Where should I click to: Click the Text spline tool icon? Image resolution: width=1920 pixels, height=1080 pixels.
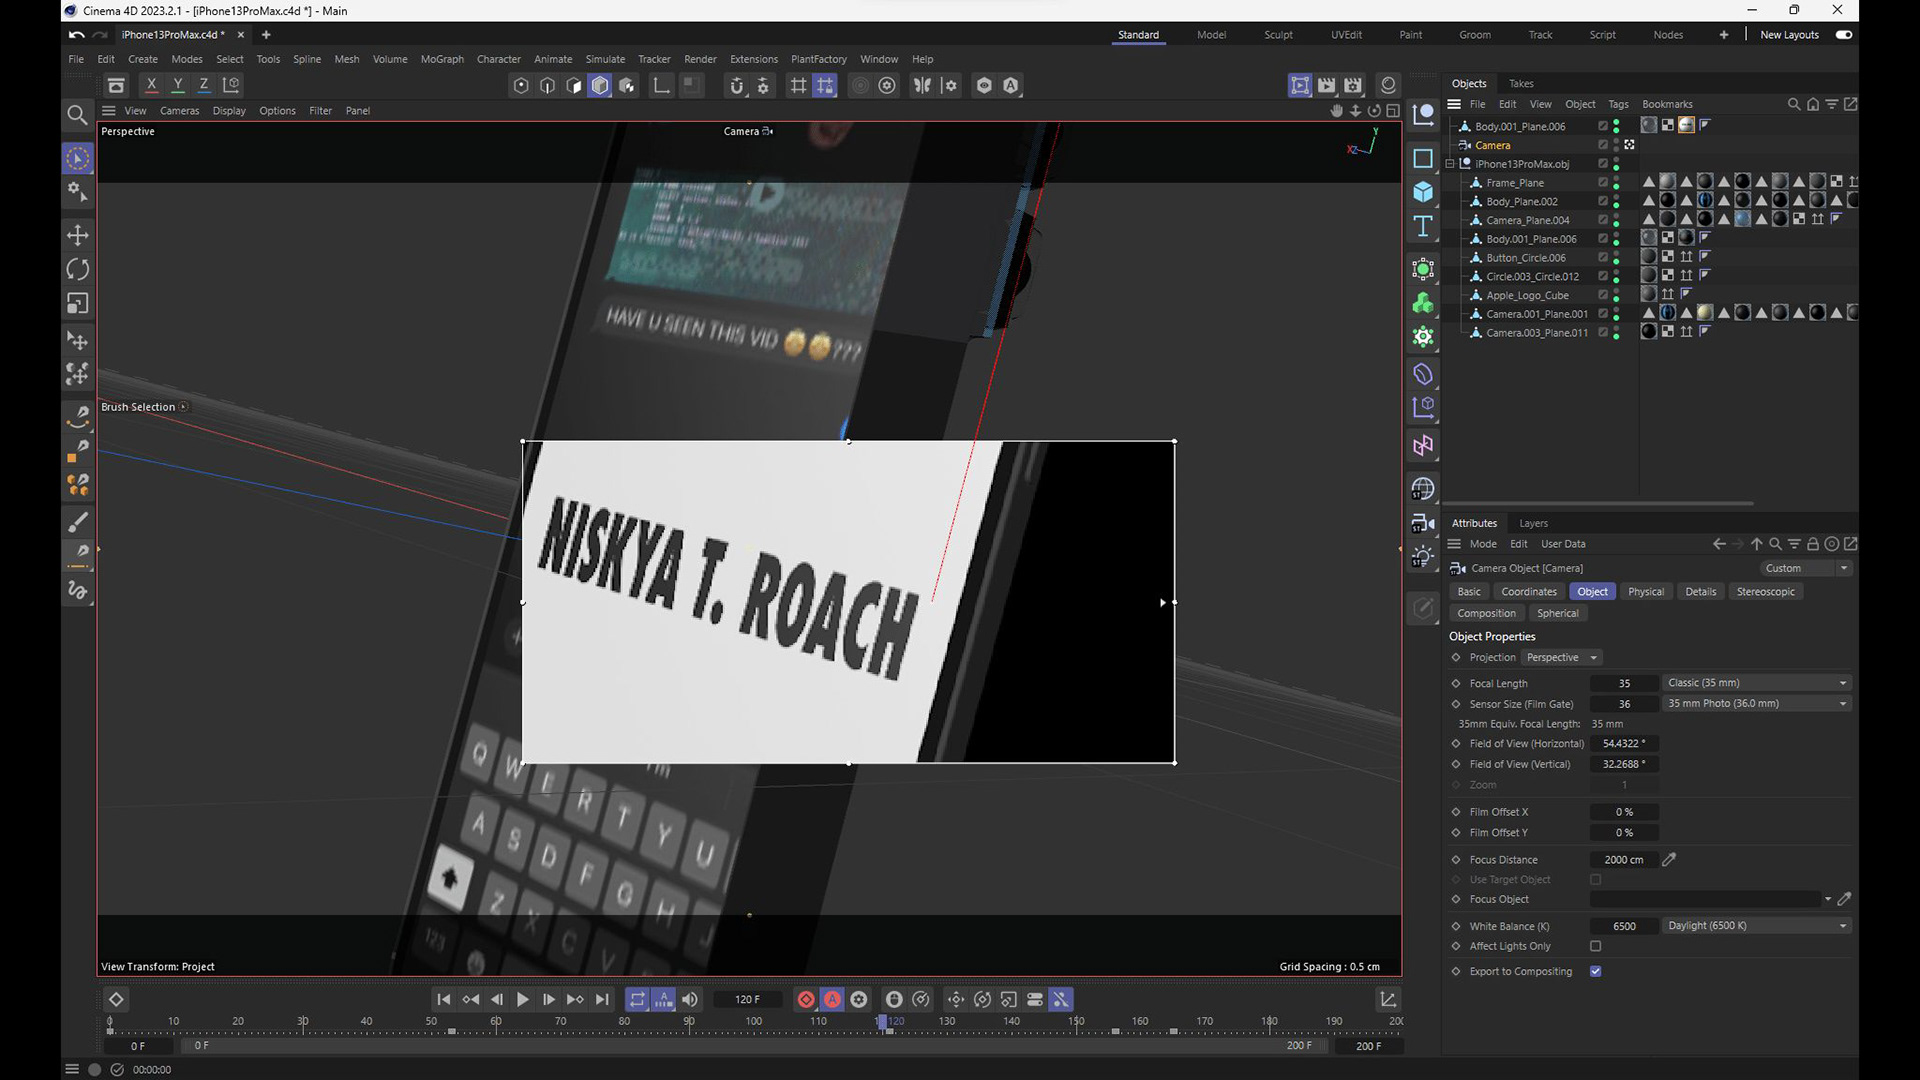coord(1423,226)
